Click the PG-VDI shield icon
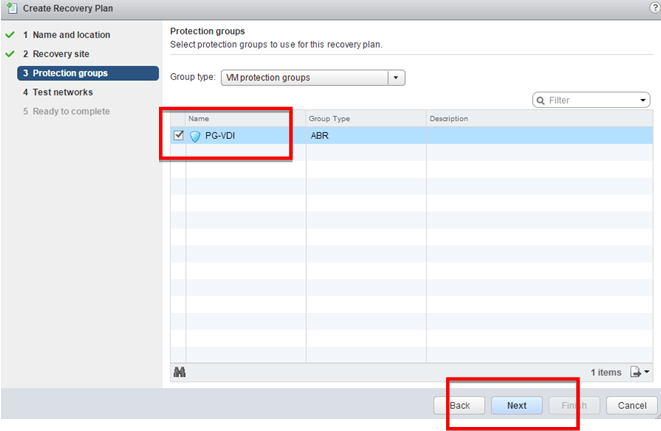The image size is (661, 431). (x=196, y=136)
